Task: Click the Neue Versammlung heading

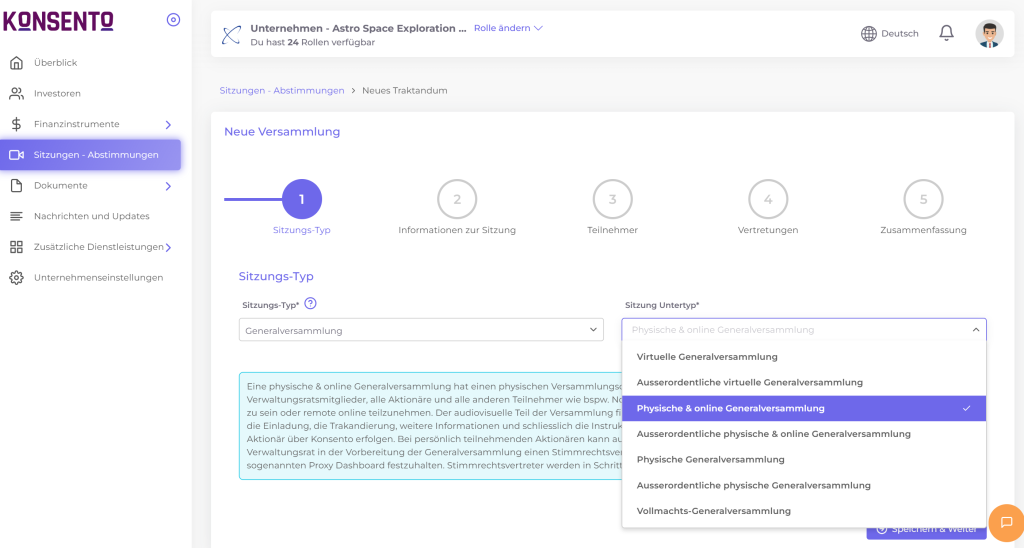Action: coord(282,132)
